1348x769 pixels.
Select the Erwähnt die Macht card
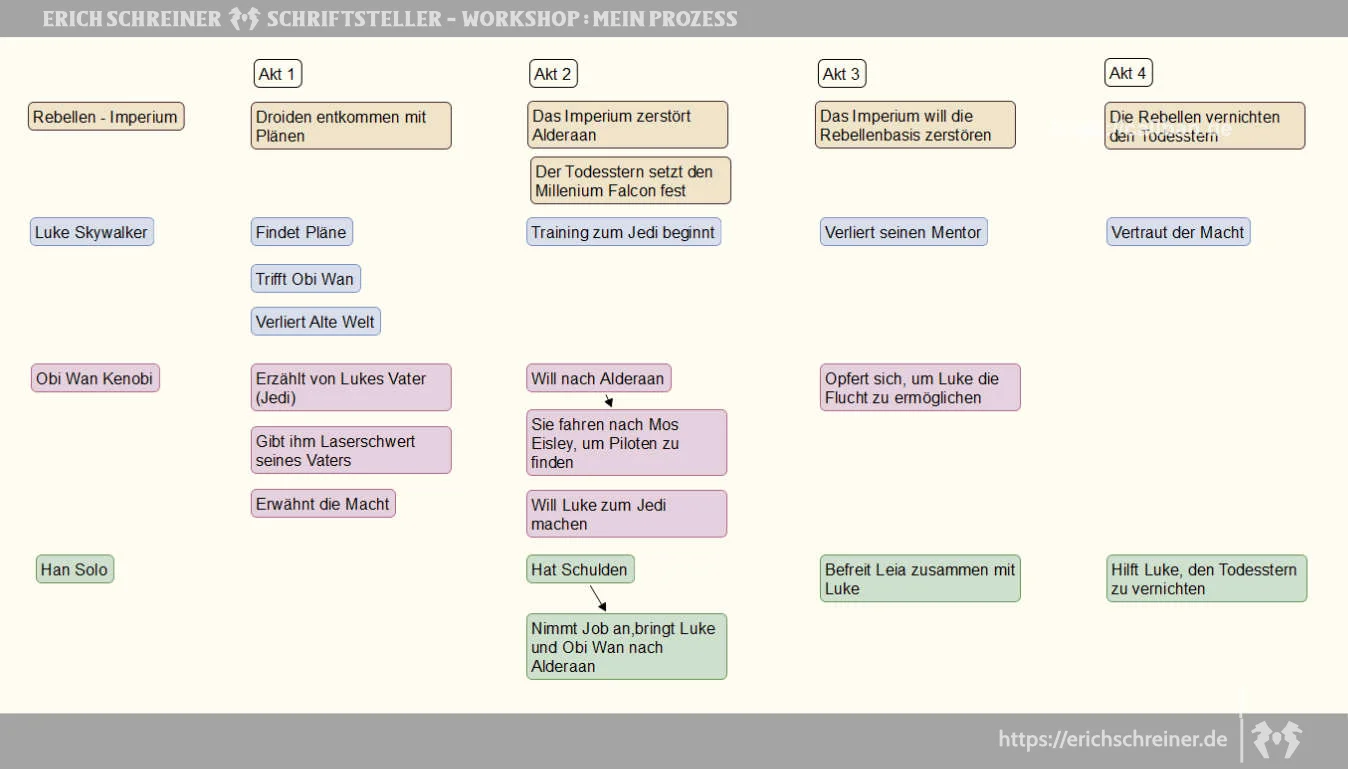(x=323, y=504)
